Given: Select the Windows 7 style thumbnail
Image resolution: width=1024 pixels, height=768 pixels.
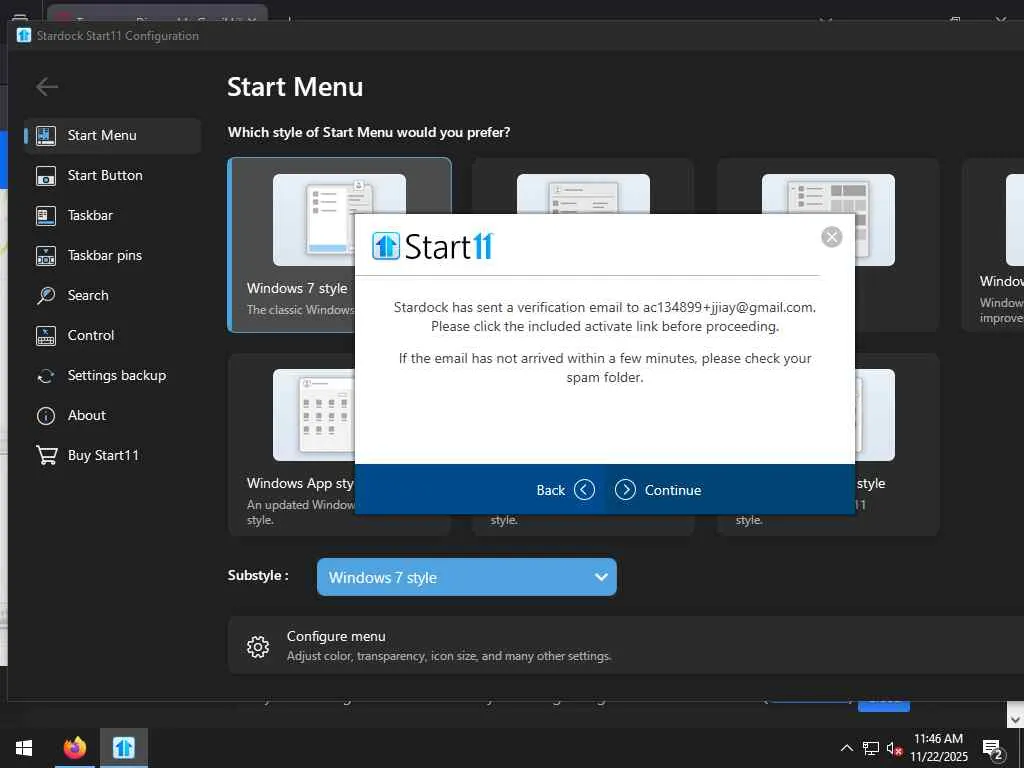Looking at the screenshot, I should (339, 219).
